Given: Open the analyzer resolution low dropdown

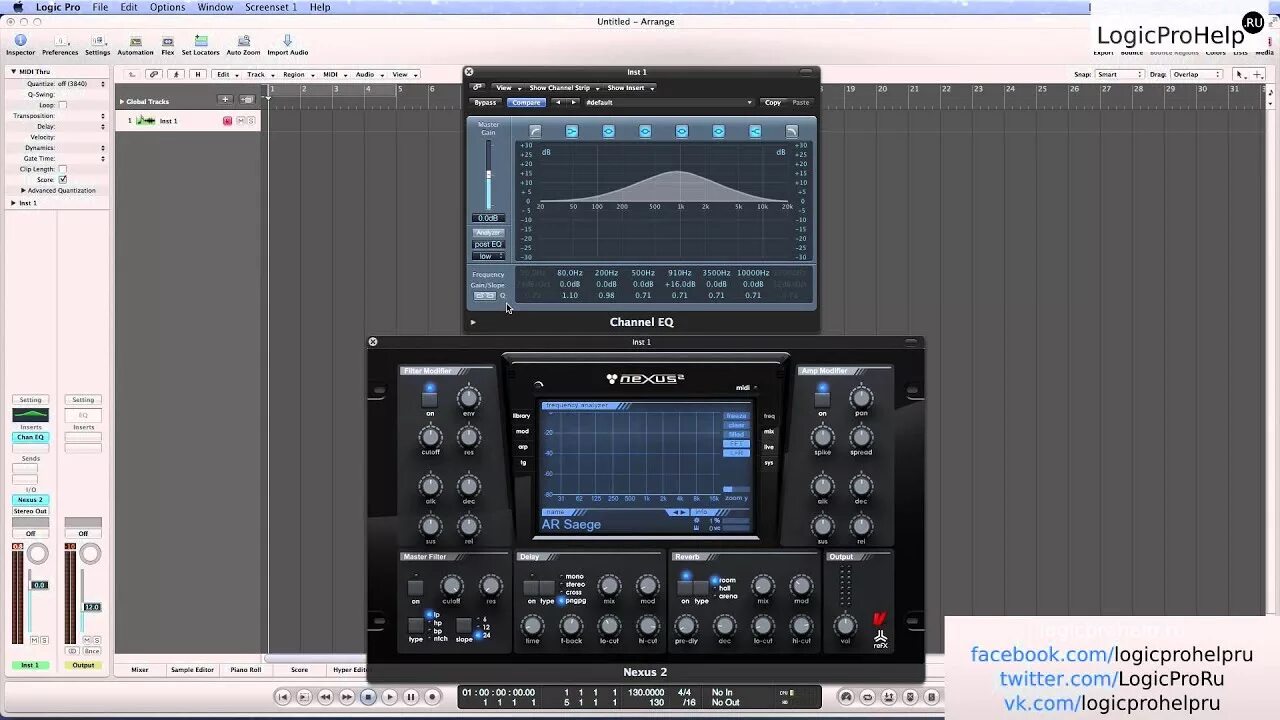Looking at the screenshot, I should [488, 256].
